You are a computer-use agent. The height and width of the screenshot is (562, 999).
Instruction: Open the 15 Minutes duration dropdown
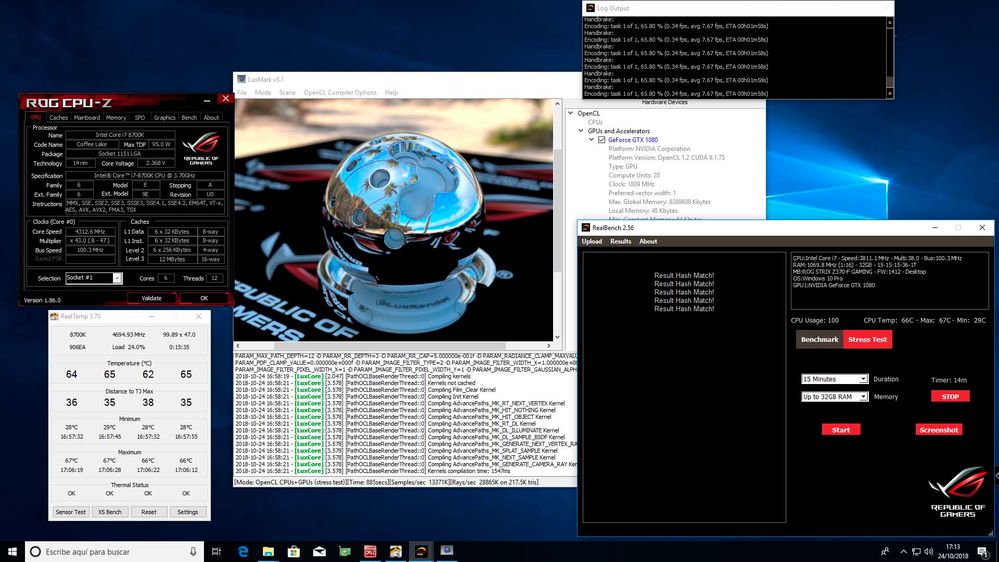pyautogui.click(x=834, y=379)
